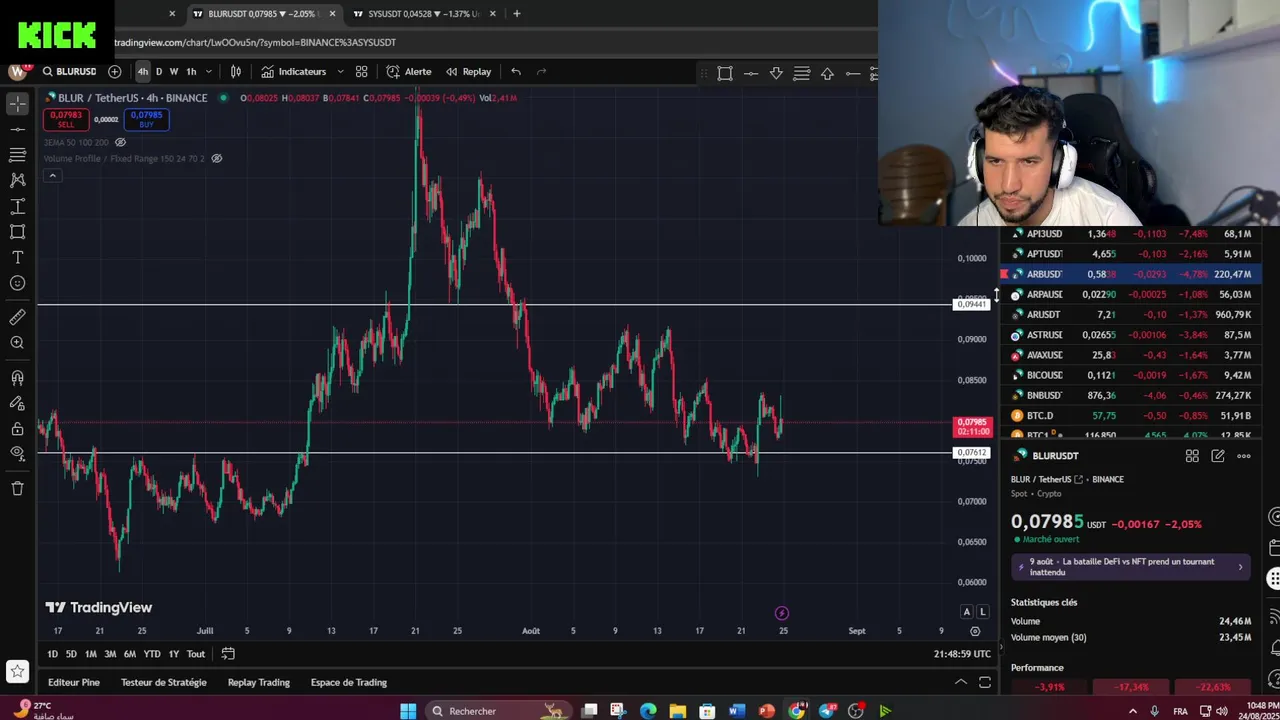The image size is (1280, 720).
Task: Set the date range to 1D
Action: 52,654
